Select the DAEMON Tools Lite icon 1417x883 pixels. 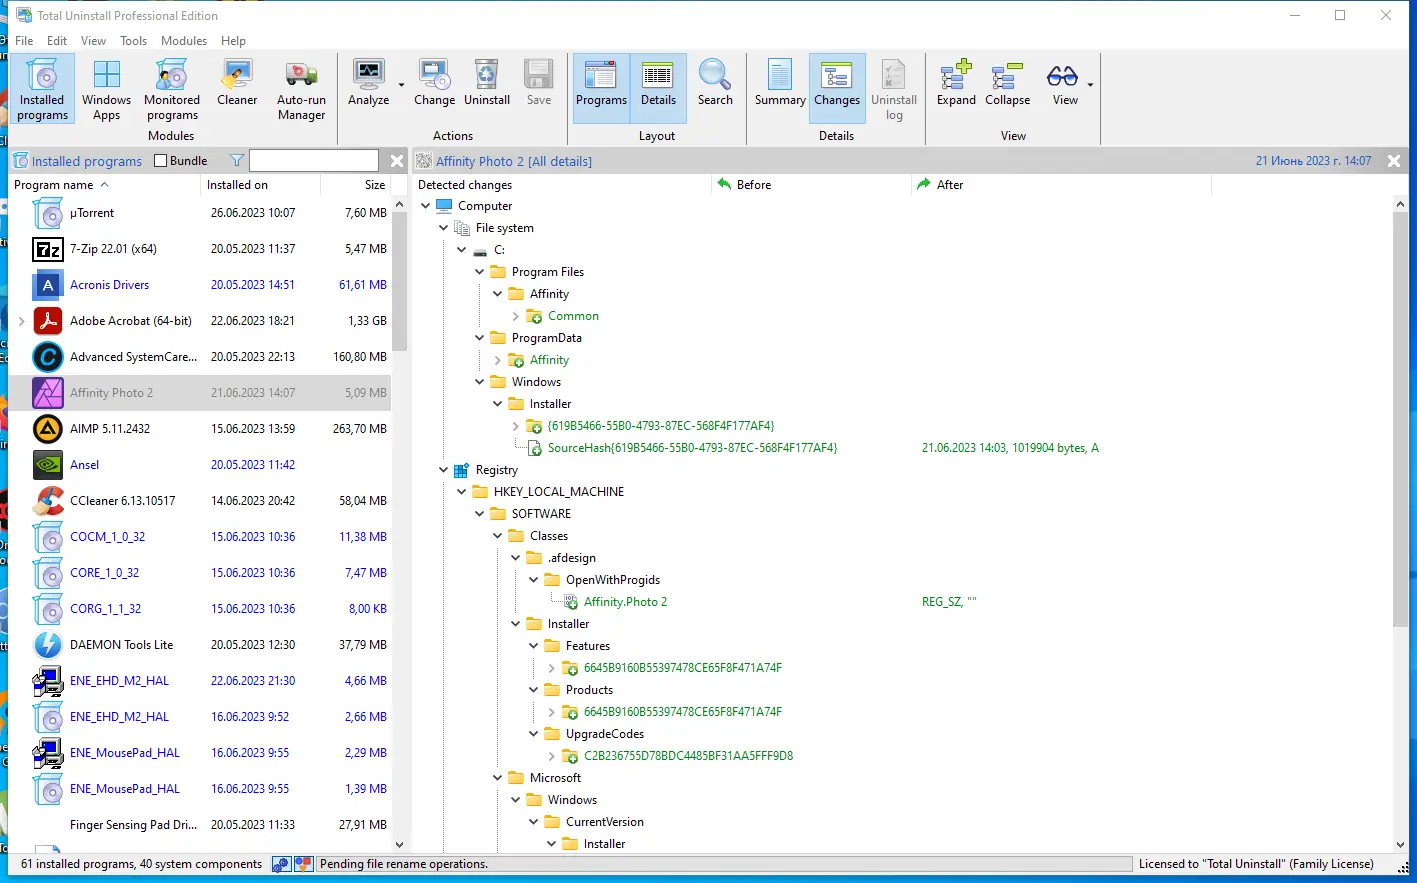(x=48, y=645)
